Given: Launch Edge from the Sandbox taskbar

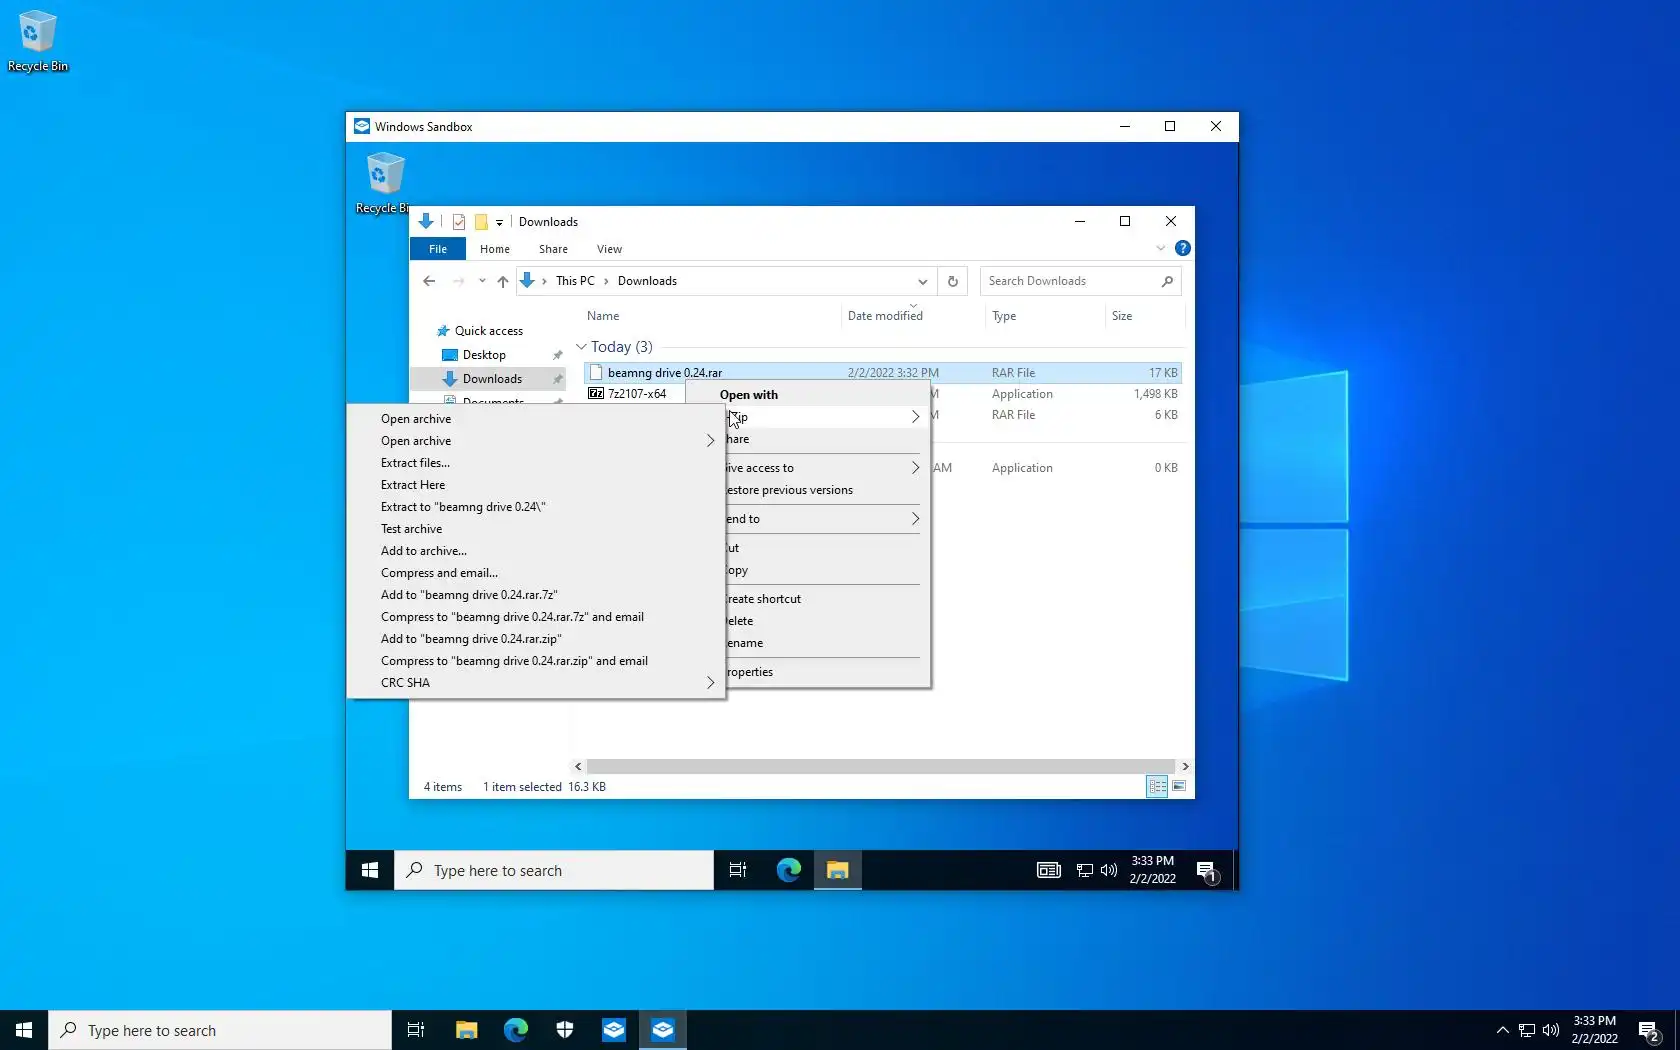Looking at the screenshot, I should 789,871.
